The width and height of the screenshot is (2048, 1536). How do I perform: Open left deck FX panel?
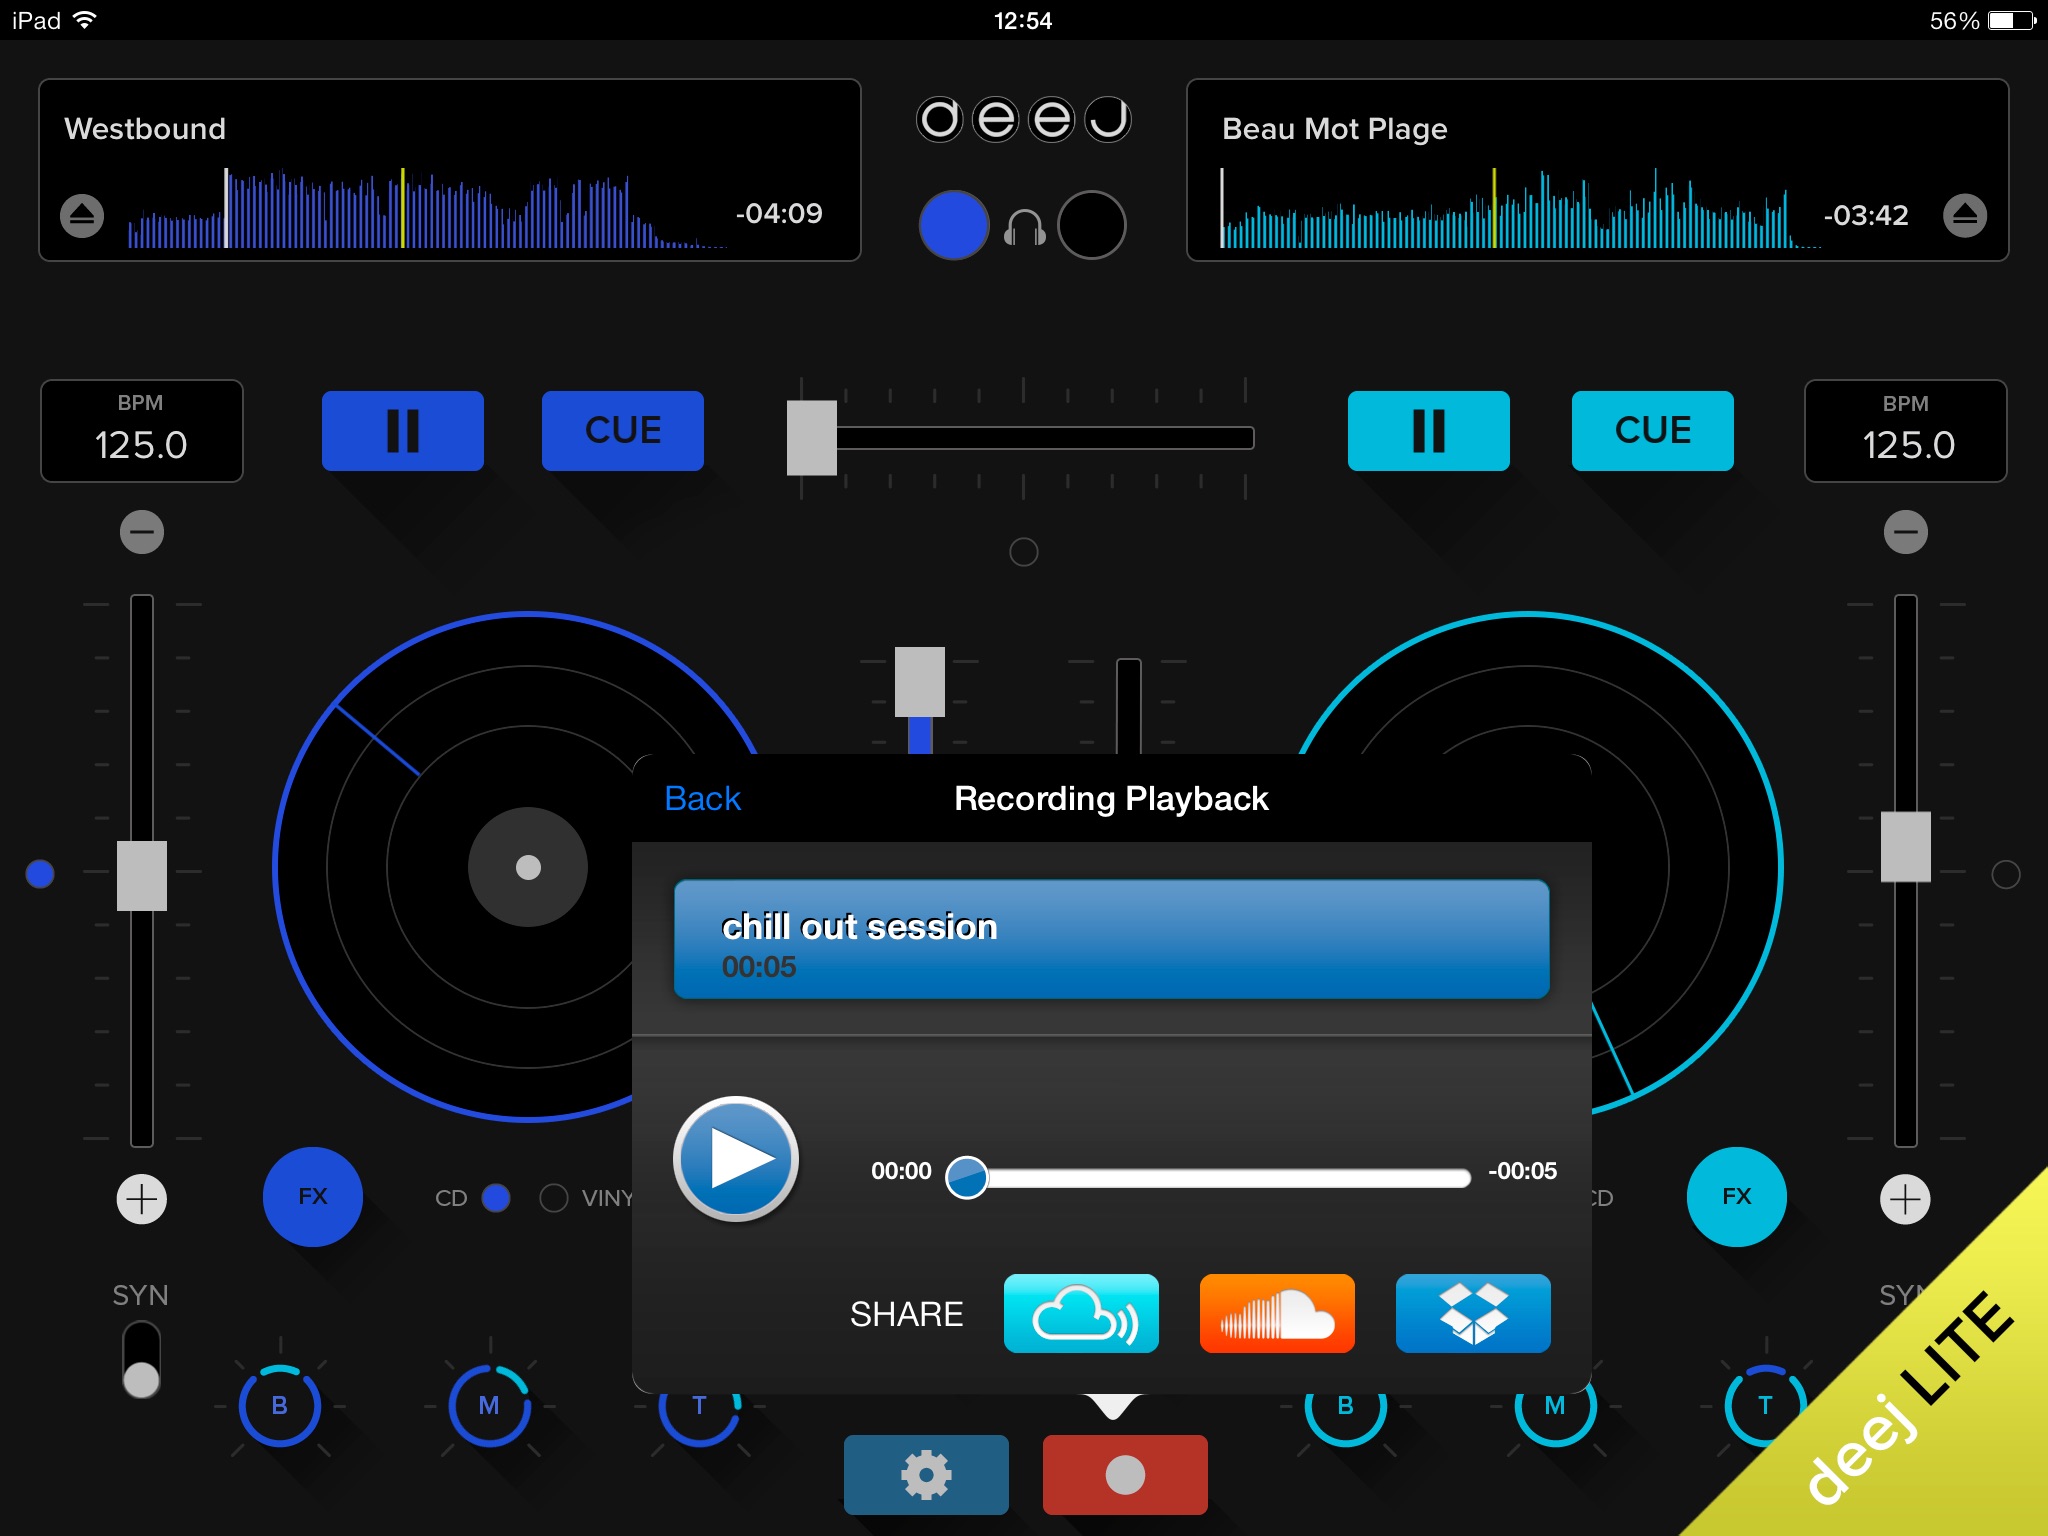click(312, 1196)
